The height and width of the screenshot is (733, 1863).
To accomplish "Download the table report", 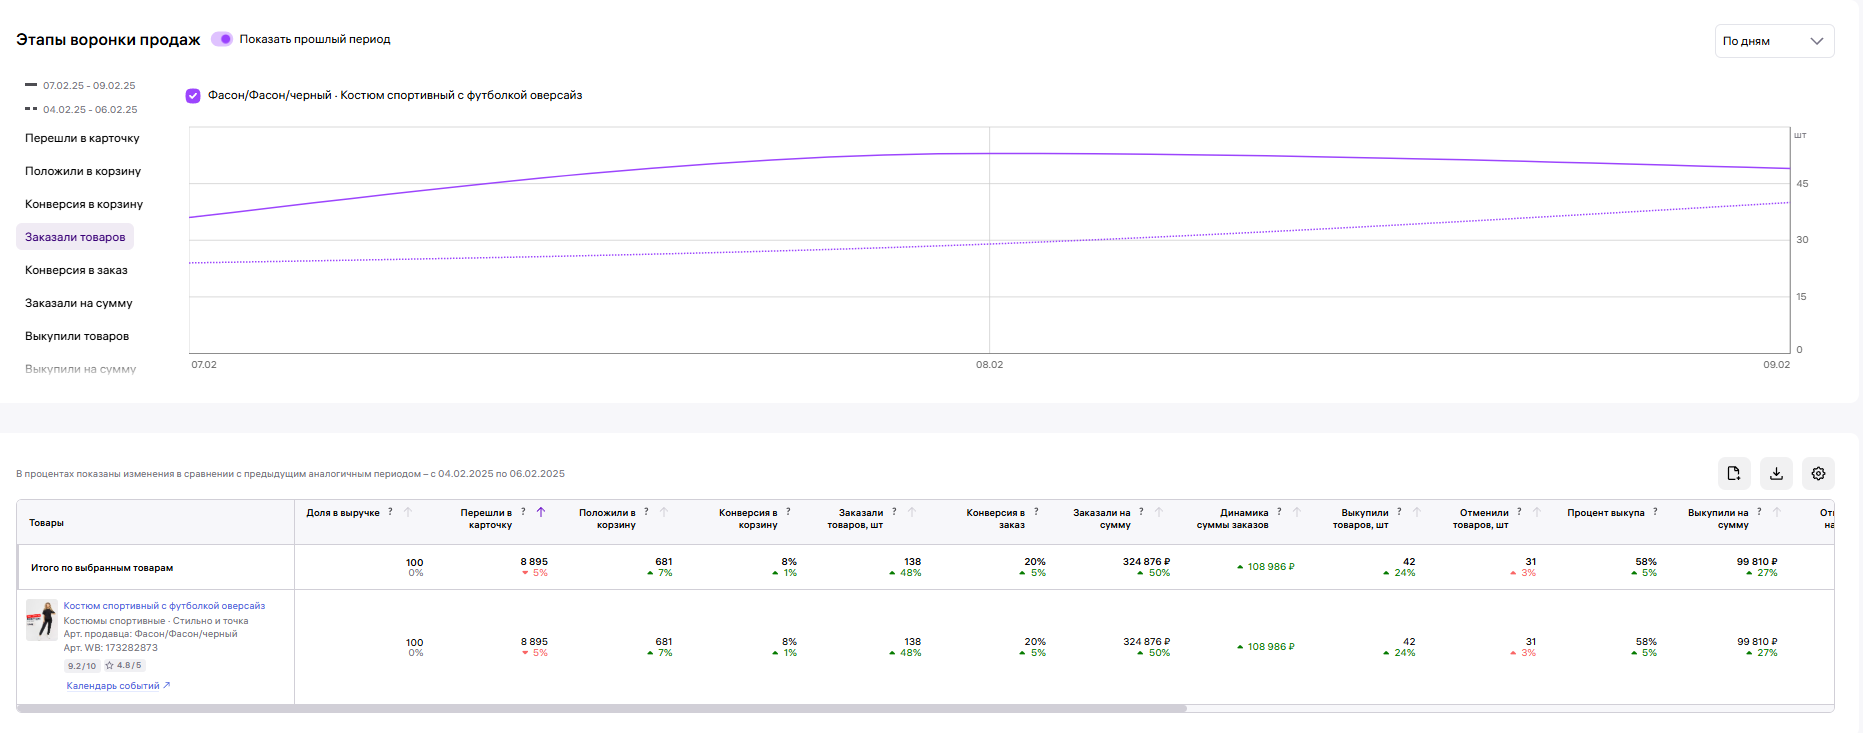I will tap(1776, 474).
